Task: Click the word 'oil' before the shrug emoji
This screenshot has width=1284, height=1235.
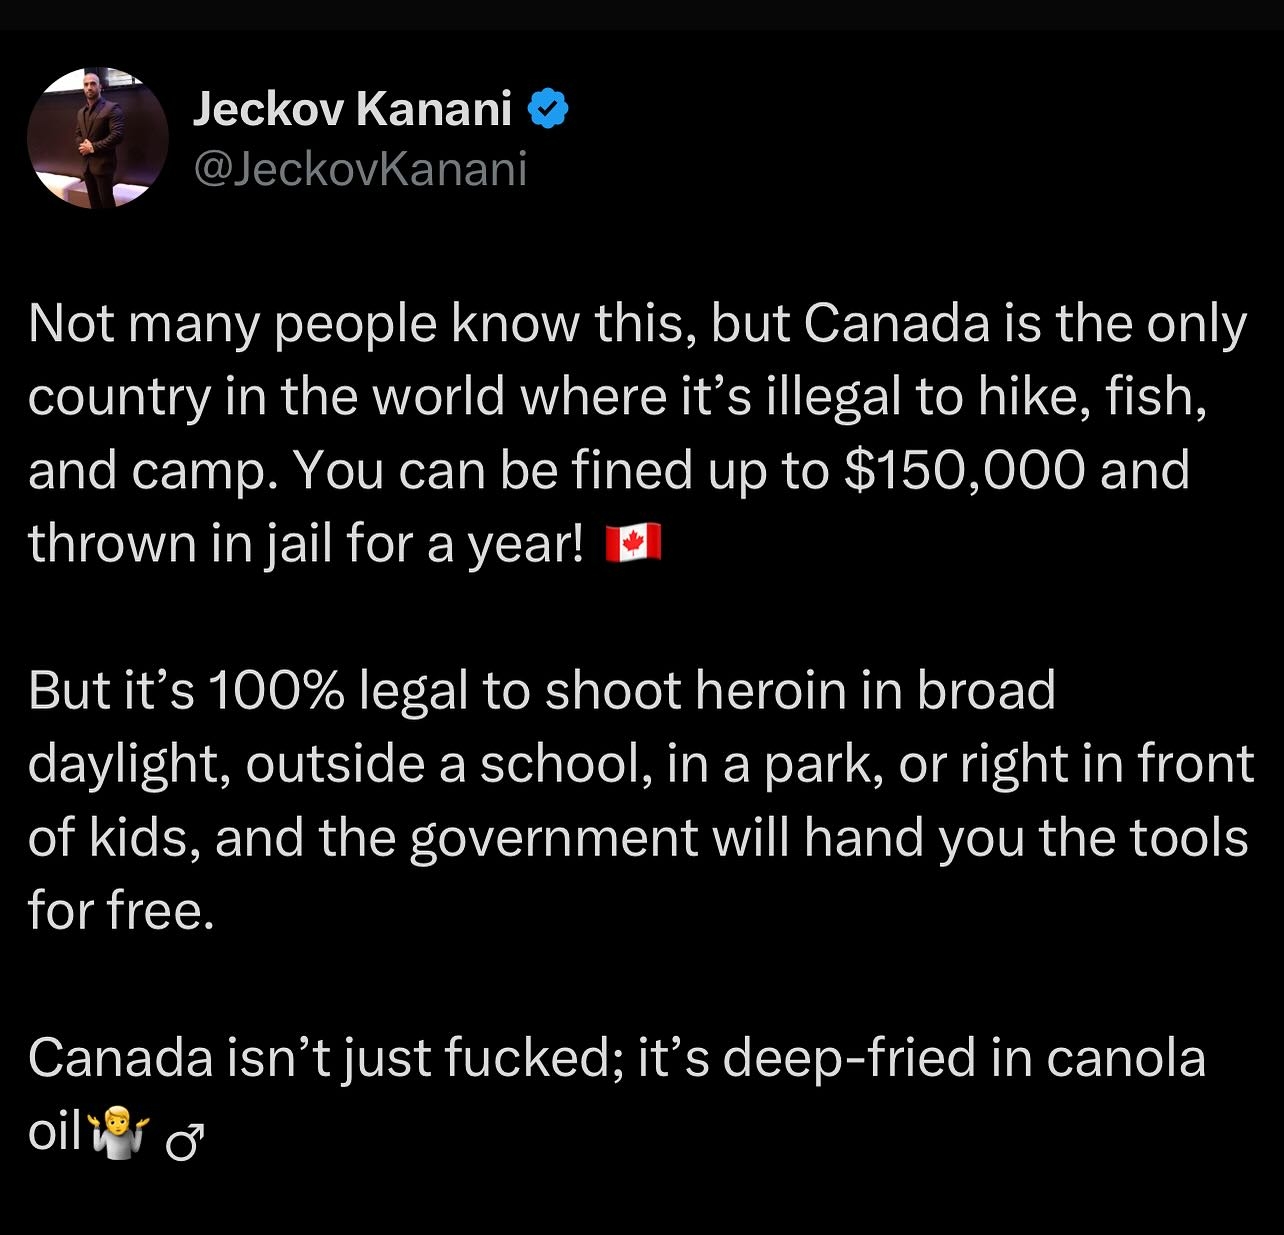Action: pos(55,1131)
